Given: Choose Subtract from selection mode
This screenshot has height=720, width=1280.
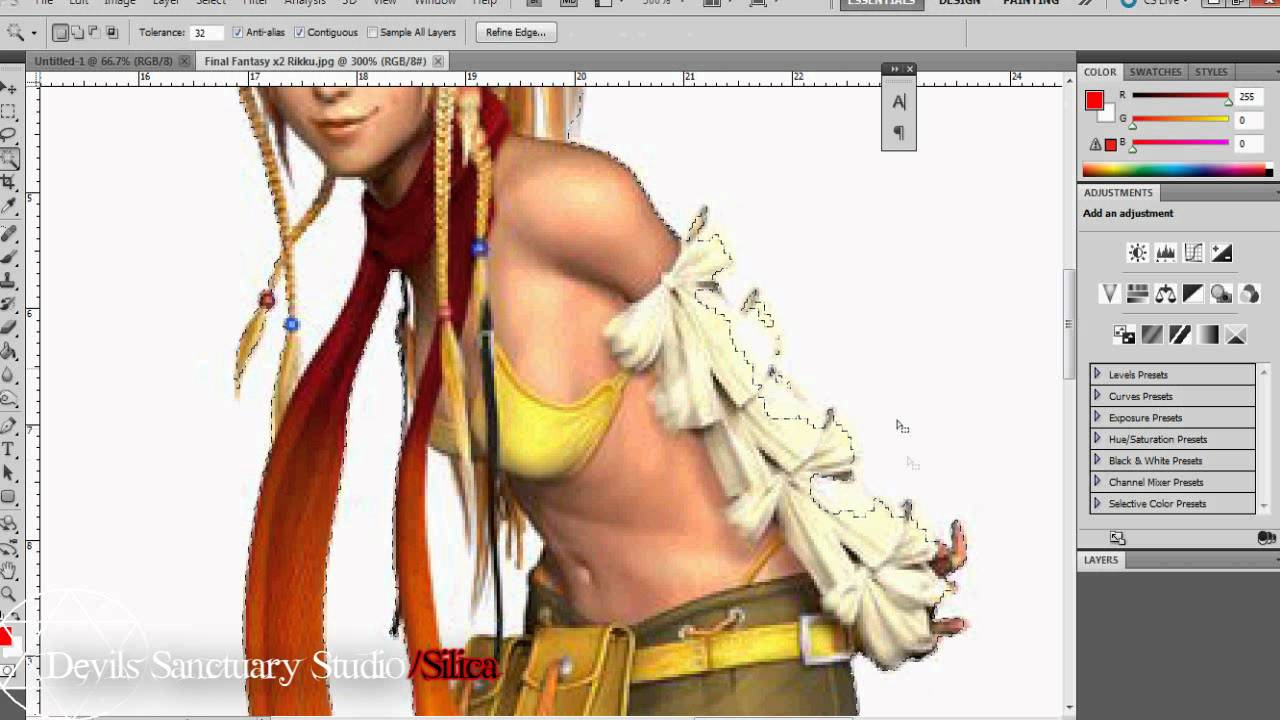Looking at the screenshot, I should click(x=95, y=33).
